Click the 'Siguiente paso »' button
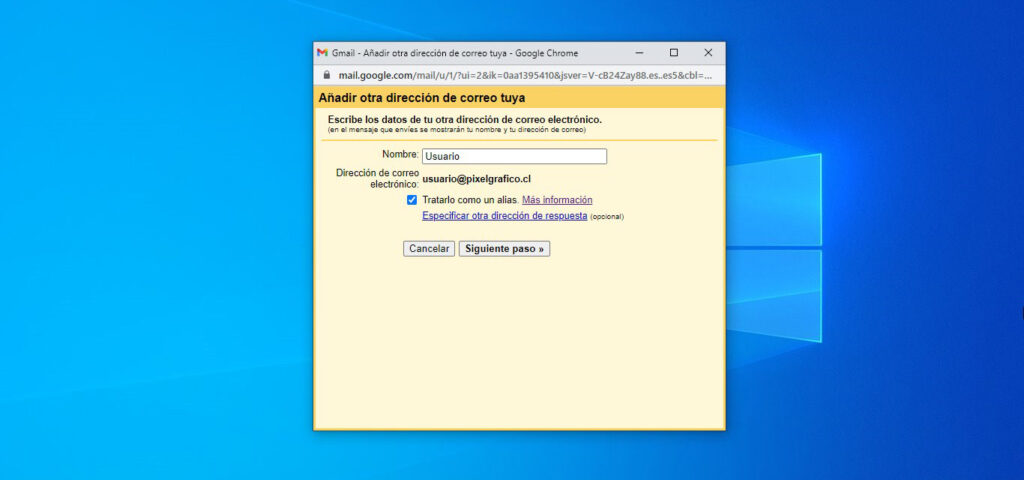The image size is (1024, 480). (x=504, y=248)
